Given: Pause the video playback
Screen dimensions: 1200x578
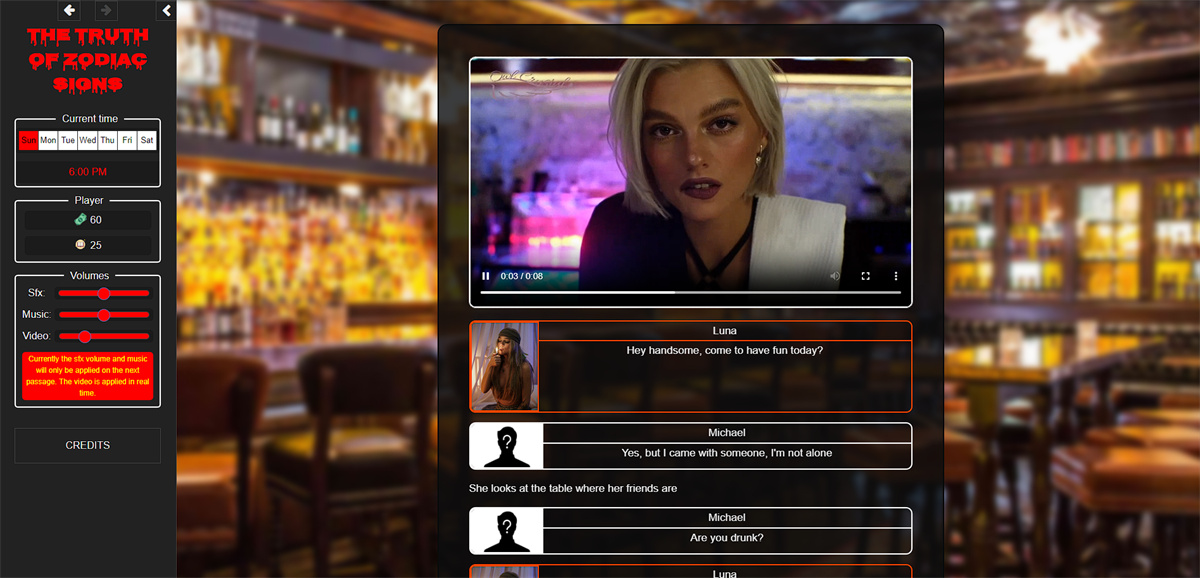Looking at the screenshot, I should 486,276.
